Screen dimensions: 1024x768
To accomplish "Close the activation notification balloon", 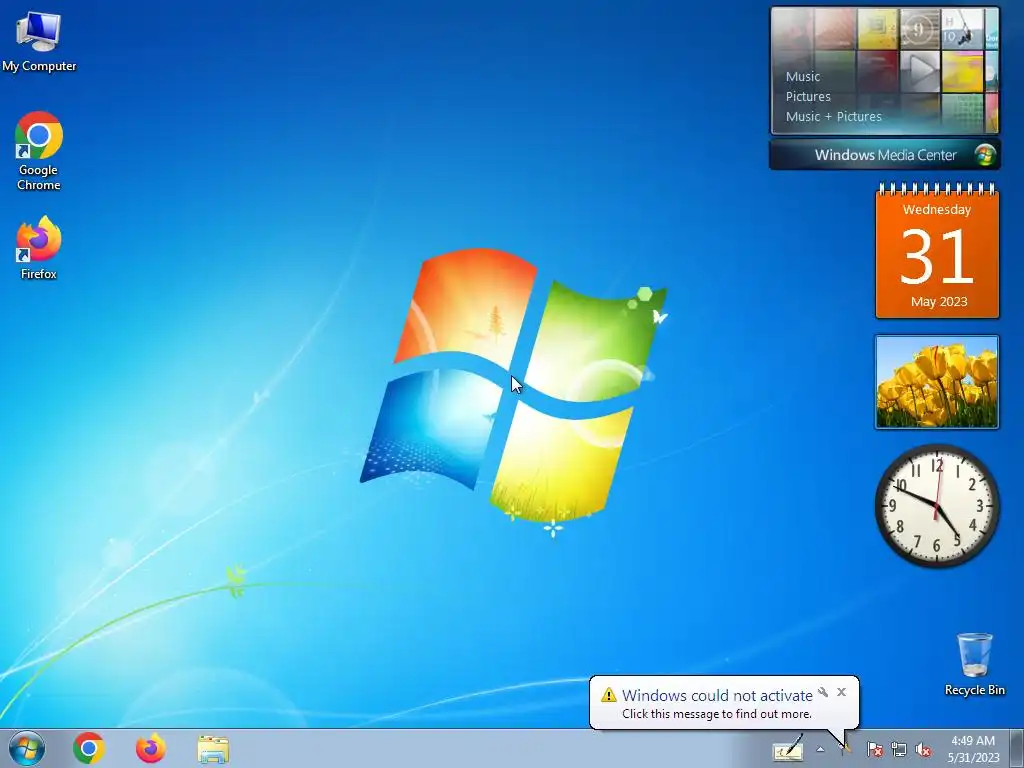I will (842, 692).
